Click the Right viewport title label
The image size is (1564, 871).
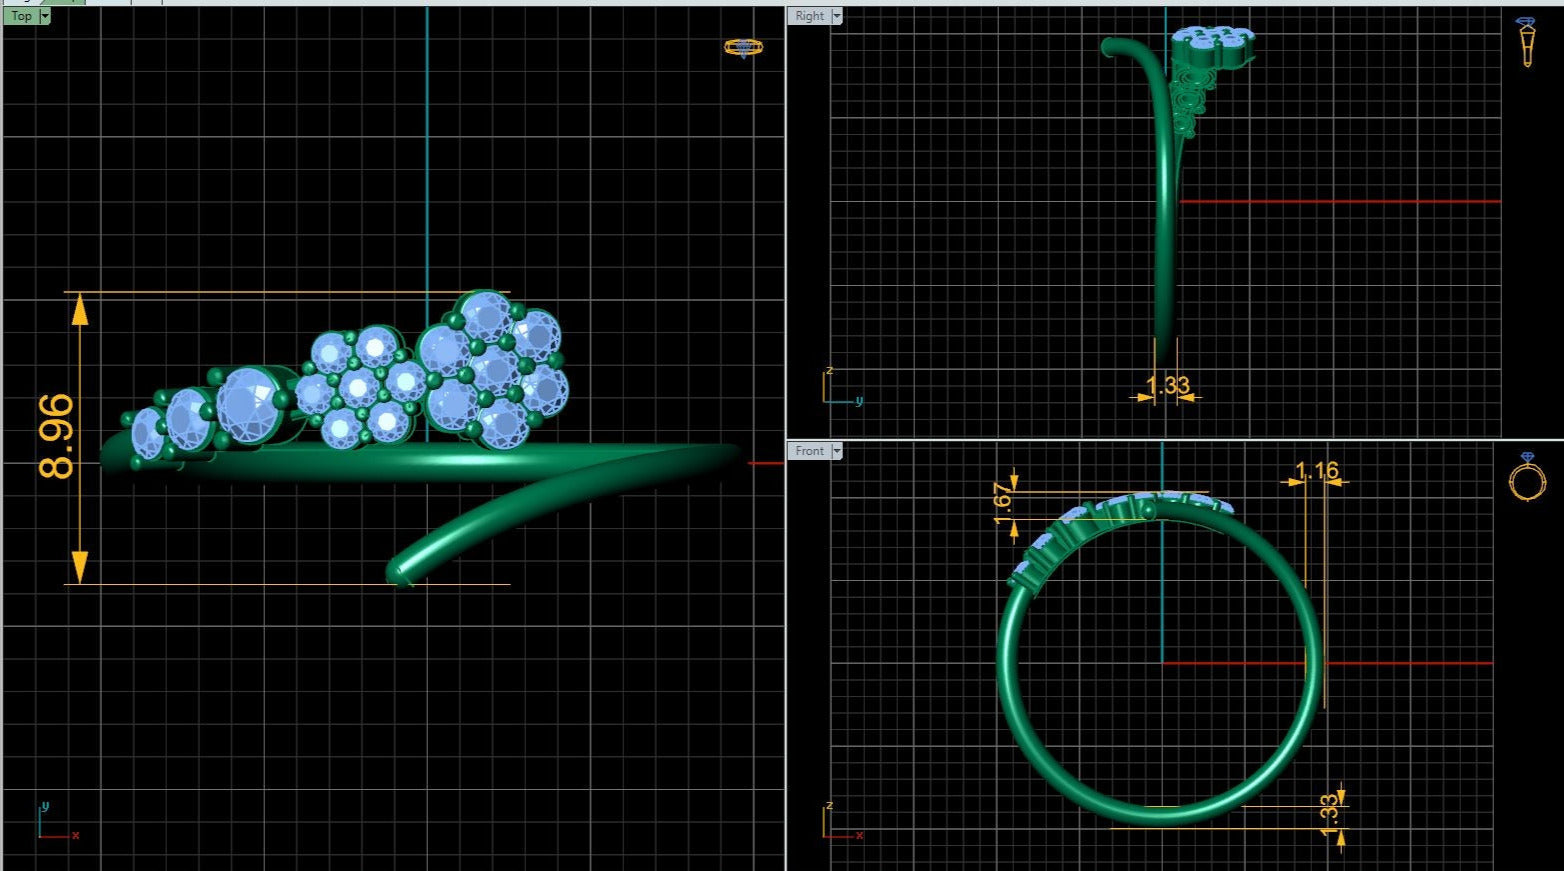point(809,16)
